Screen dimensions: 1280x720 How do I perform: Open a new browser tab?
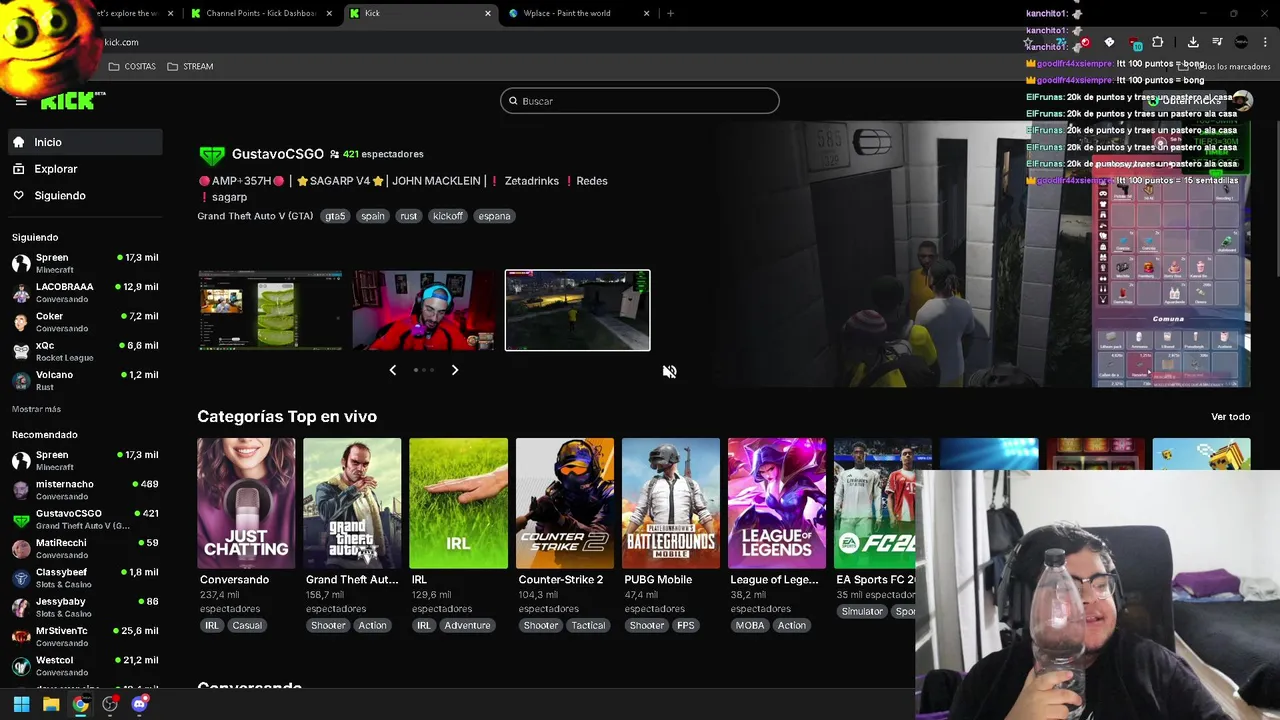click(670, 13)
